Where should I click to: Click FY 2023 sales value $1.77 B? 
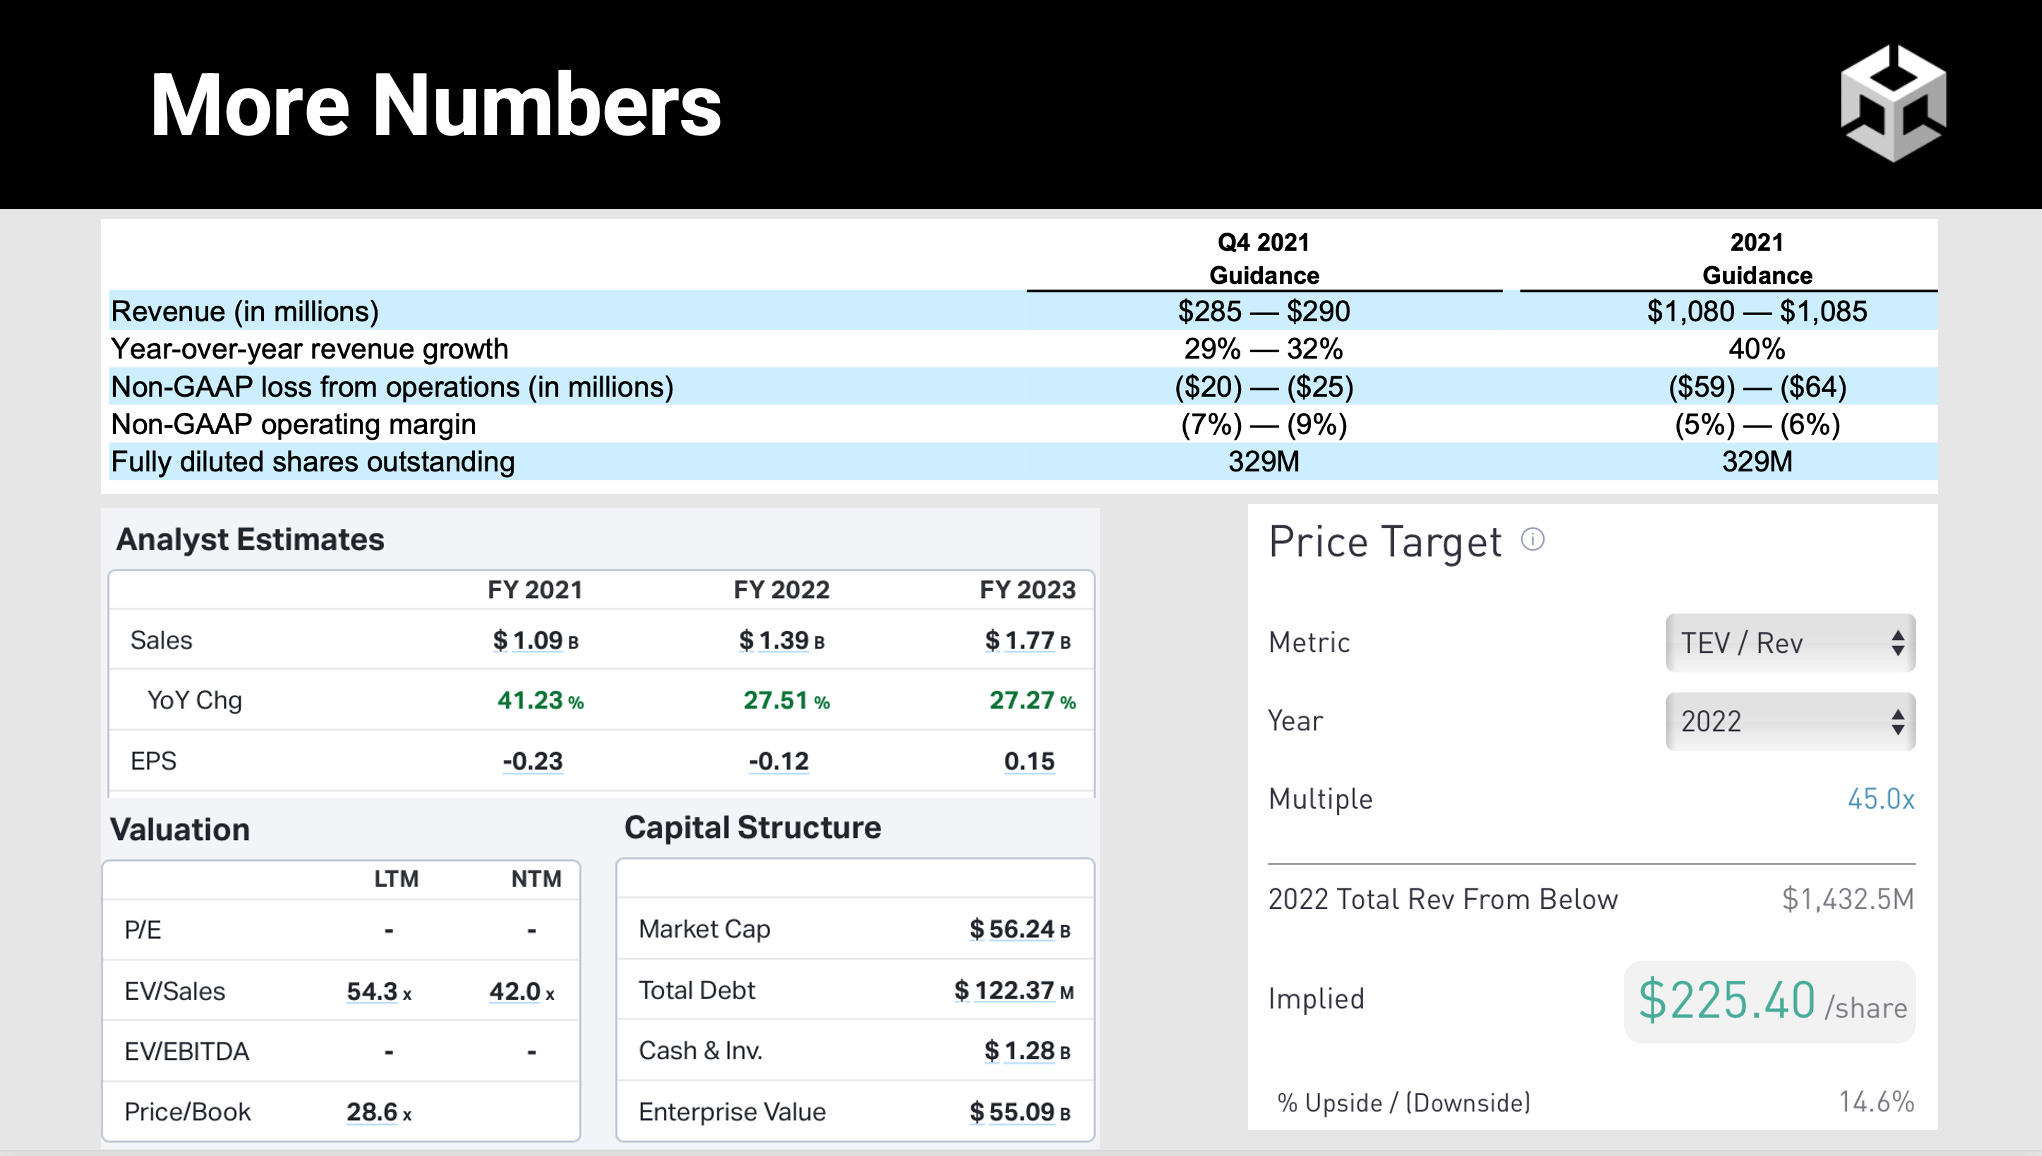coord(1028,641)
